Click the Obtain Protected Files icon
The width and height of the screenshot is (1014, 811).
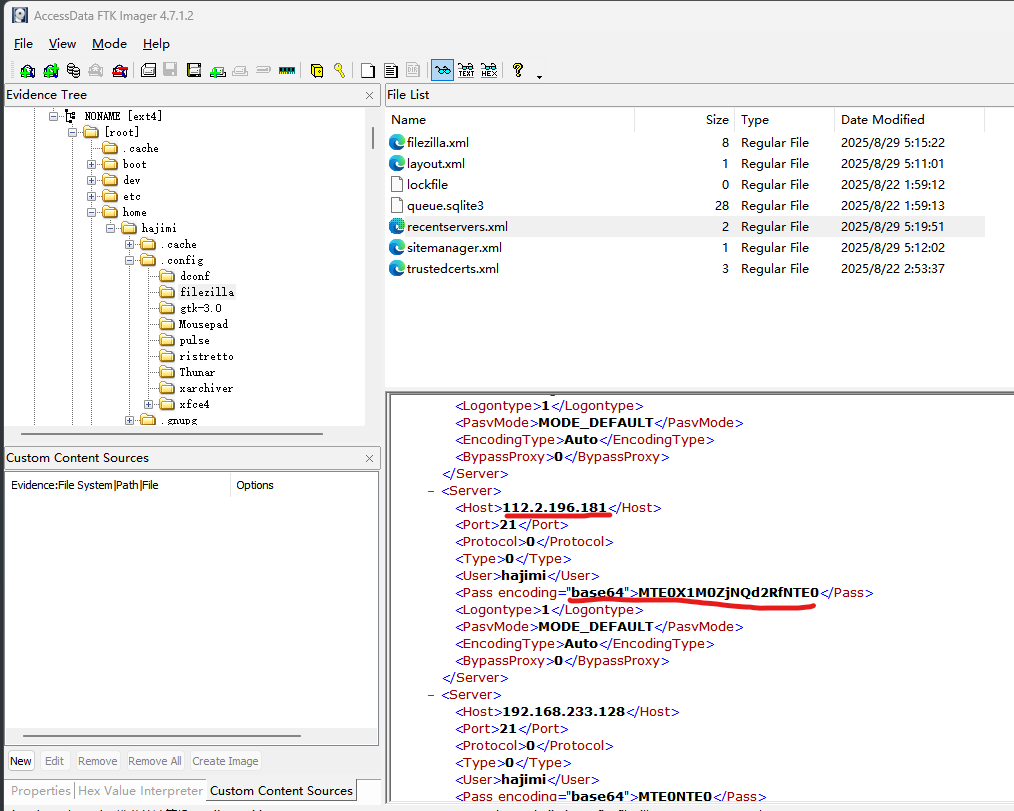click(x=317, y=70)
